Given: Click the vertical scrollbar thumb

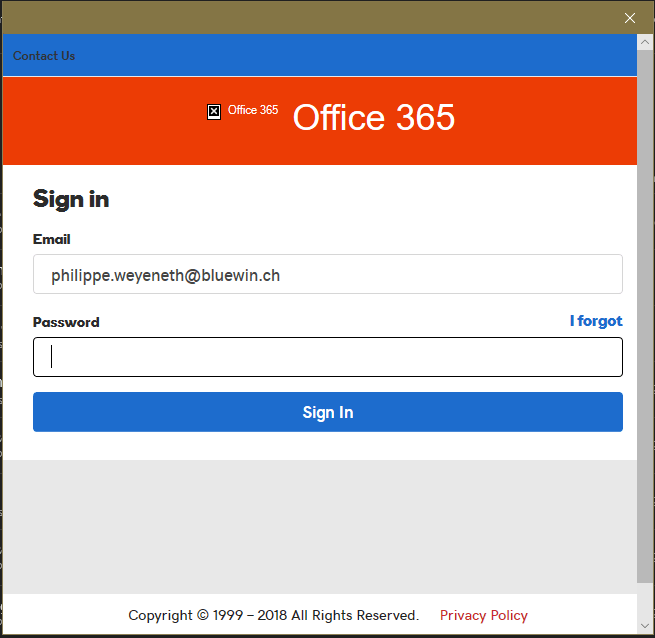Looking at the screenshot, I should point(645,300).
